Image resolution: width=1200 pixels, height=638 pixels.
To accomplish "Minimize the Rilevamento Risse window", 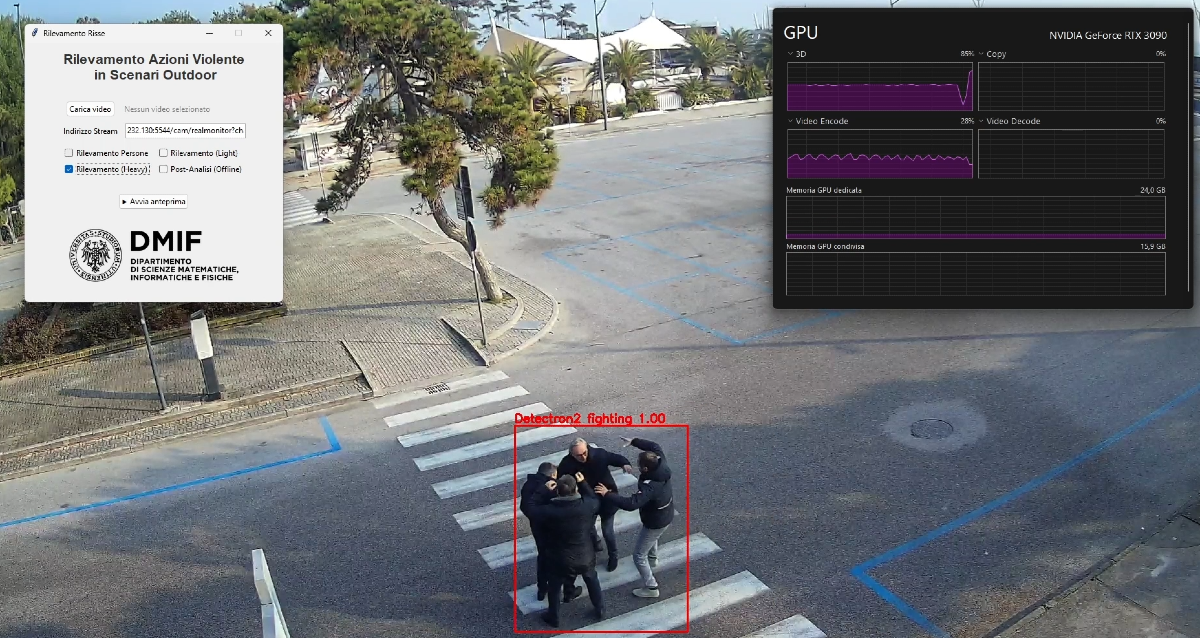I will point(208,33).
